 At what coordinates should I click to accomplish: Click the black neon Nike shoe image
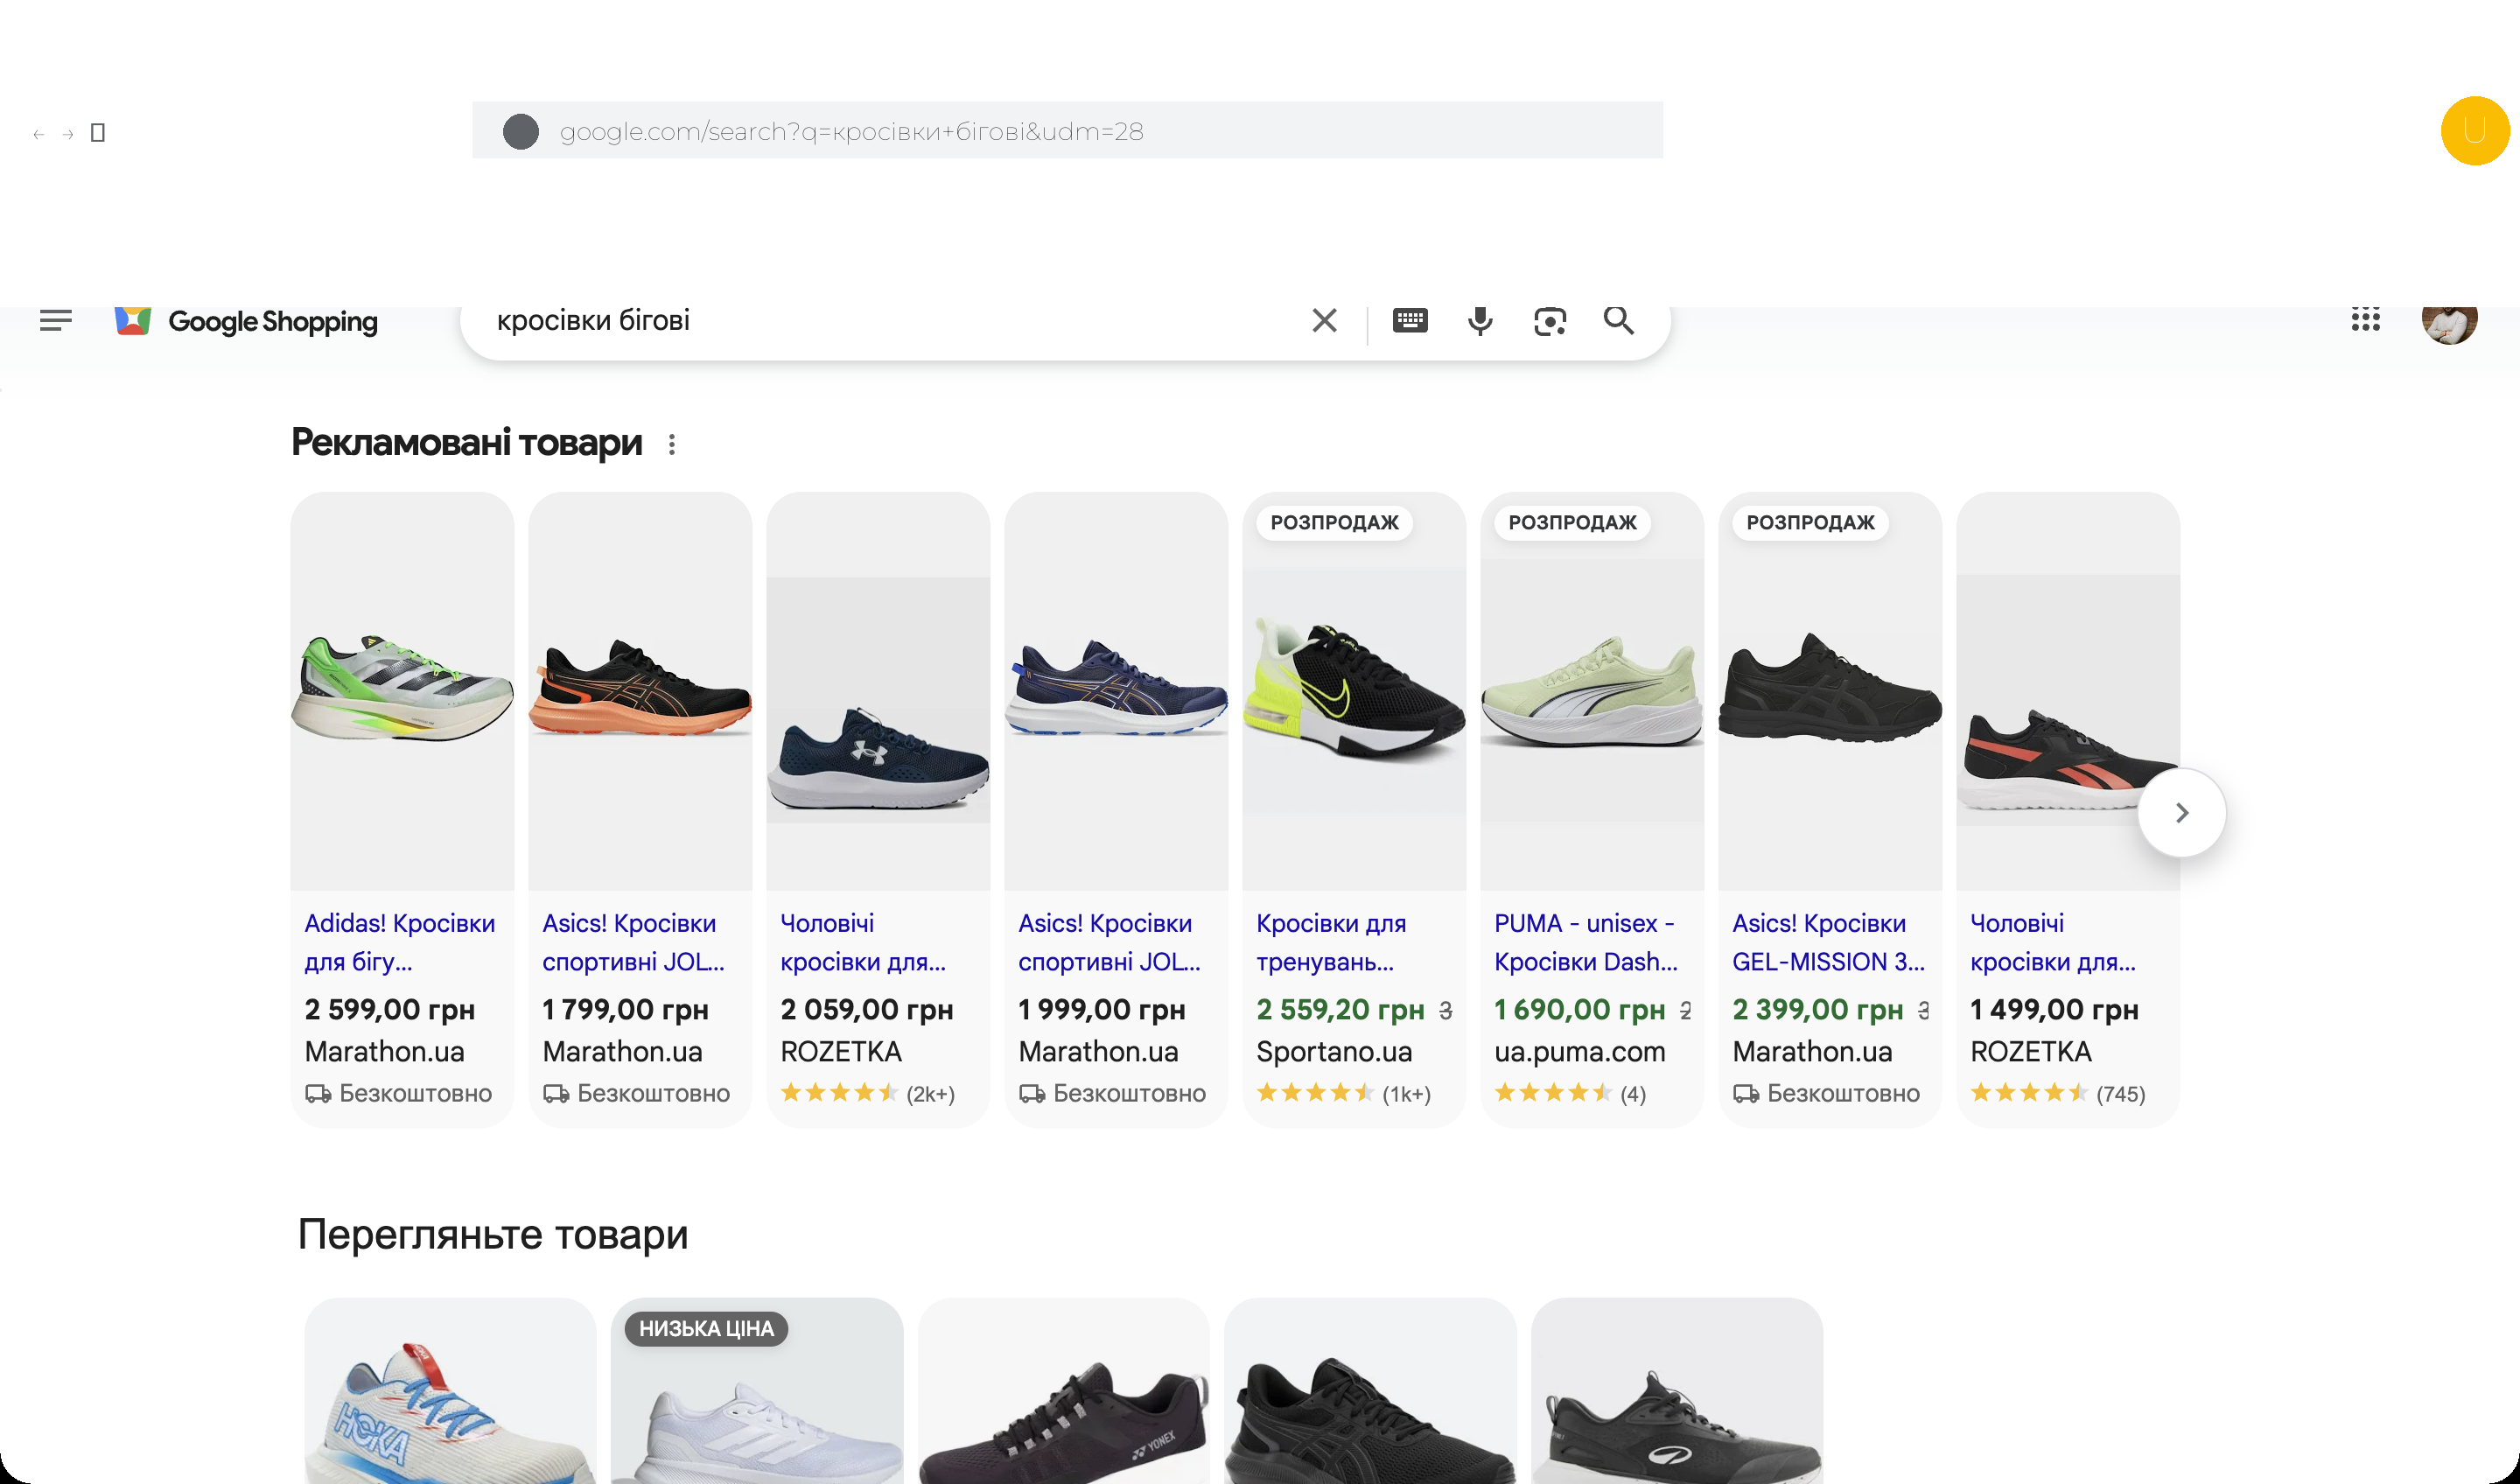coord(1354,690)
